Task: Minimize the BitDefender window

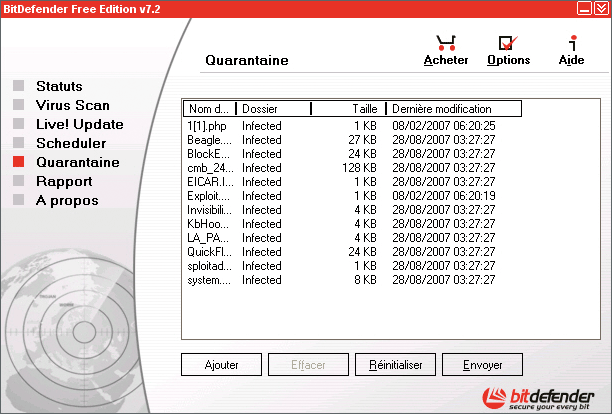Action: click(584, 8)
